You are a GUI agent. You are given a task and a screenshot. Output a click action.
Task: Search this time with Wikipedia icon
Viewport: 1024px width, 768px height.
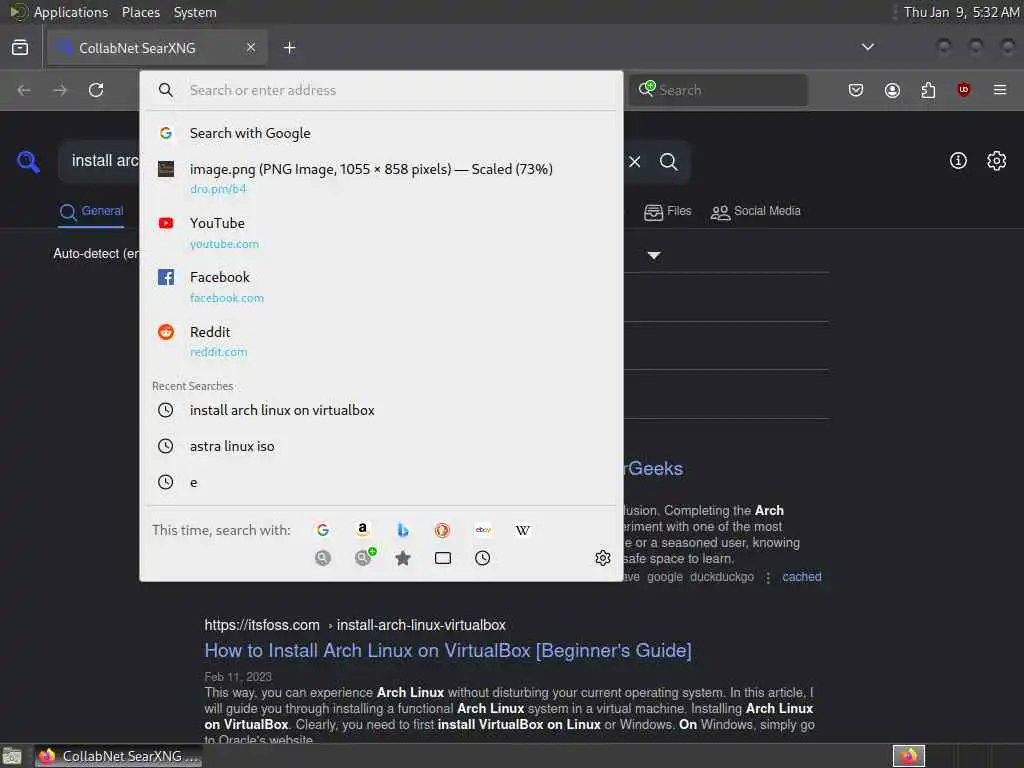click(522, 530)
